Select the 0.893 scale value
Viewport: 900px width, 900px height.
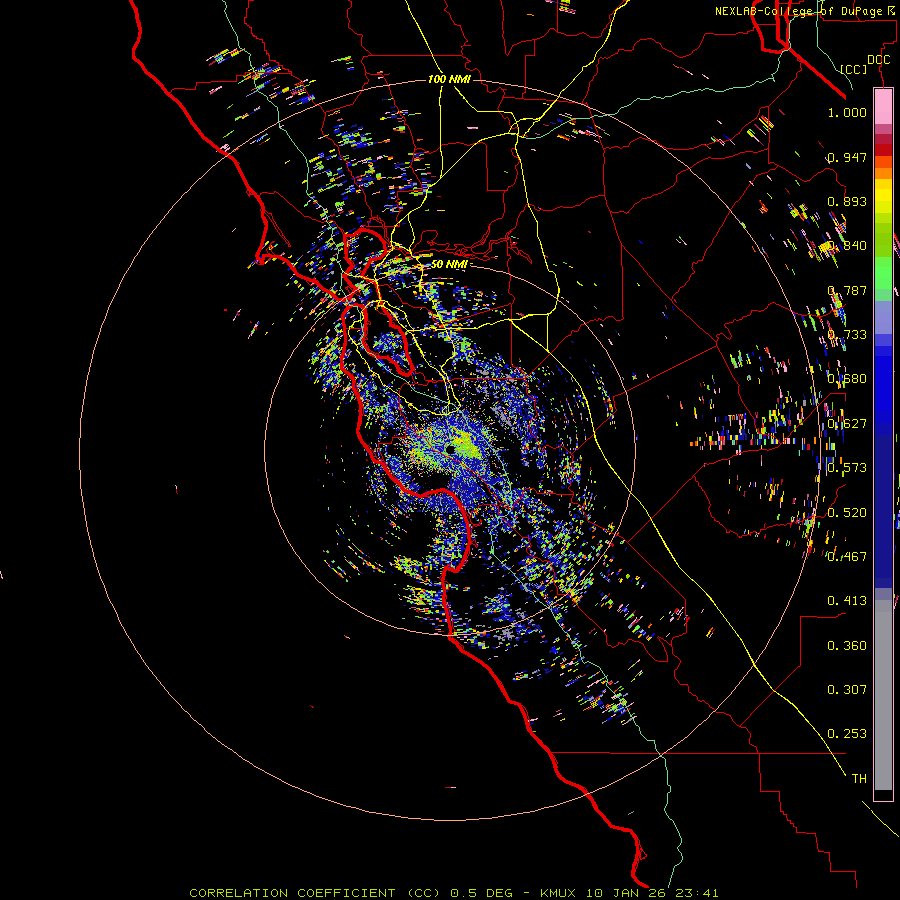(x=847, y=201)
